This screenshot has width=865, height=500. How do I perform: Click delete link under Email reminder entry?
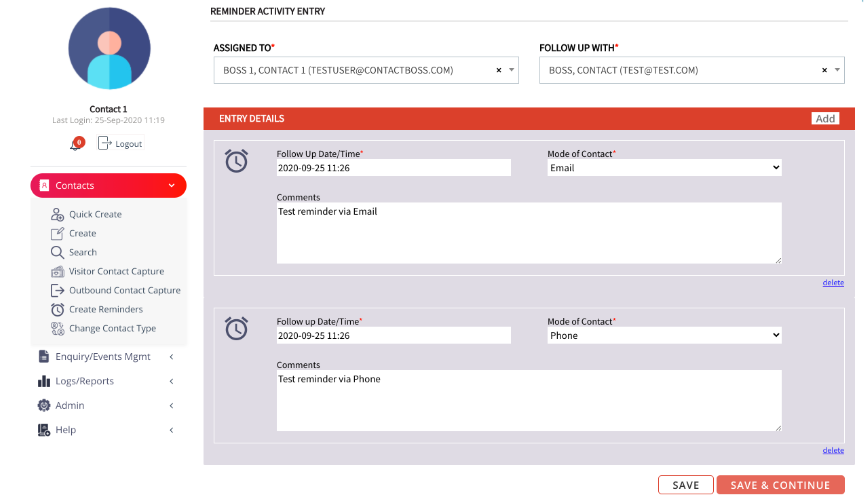(x=833, y=283)
